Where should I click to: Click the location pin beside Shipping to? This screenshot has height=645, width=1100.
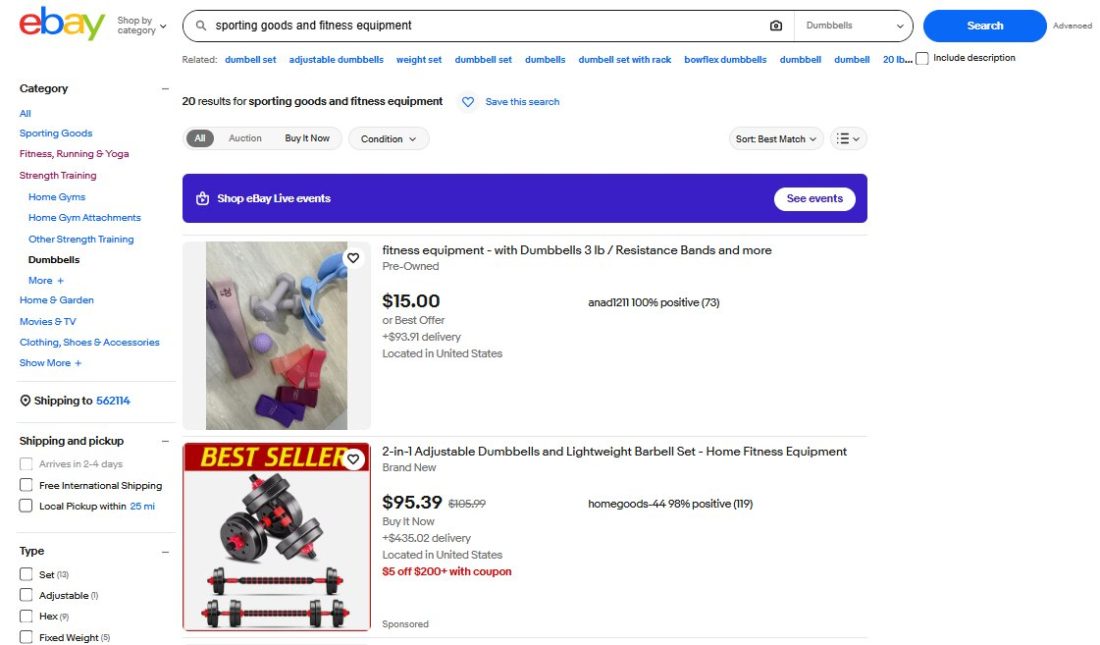tap(25, 401)
